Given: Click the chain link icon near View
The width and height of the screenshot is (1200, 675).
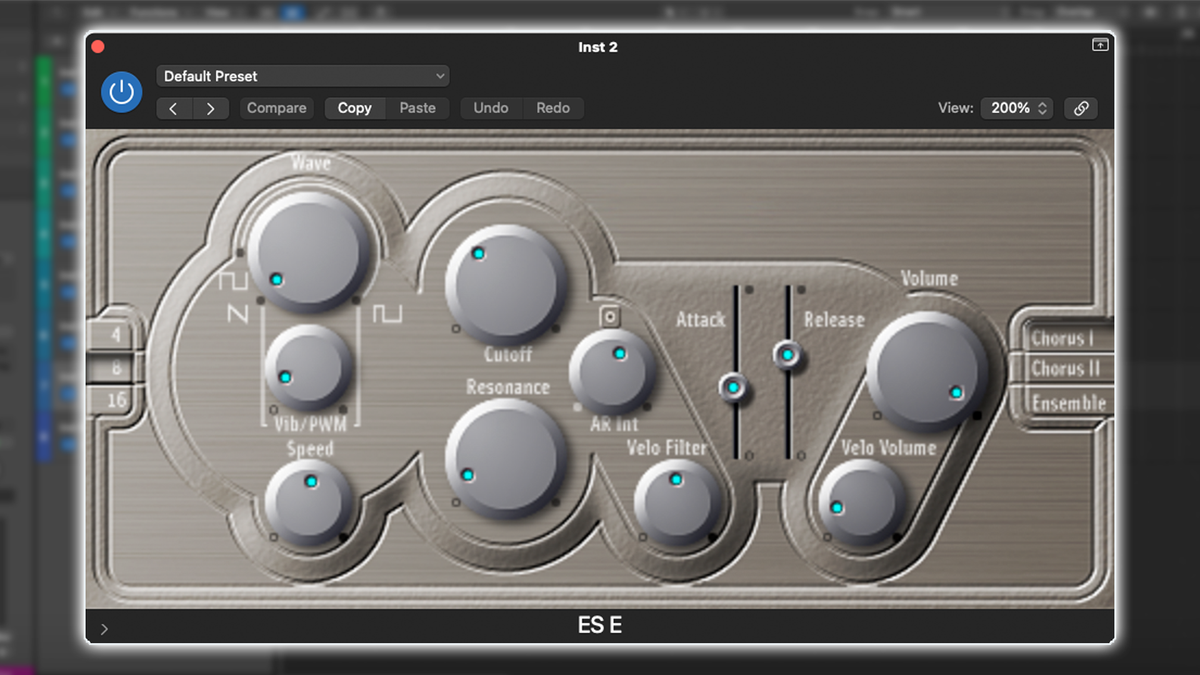Looking at the screenshot, I should click(x=1081, y=108).
